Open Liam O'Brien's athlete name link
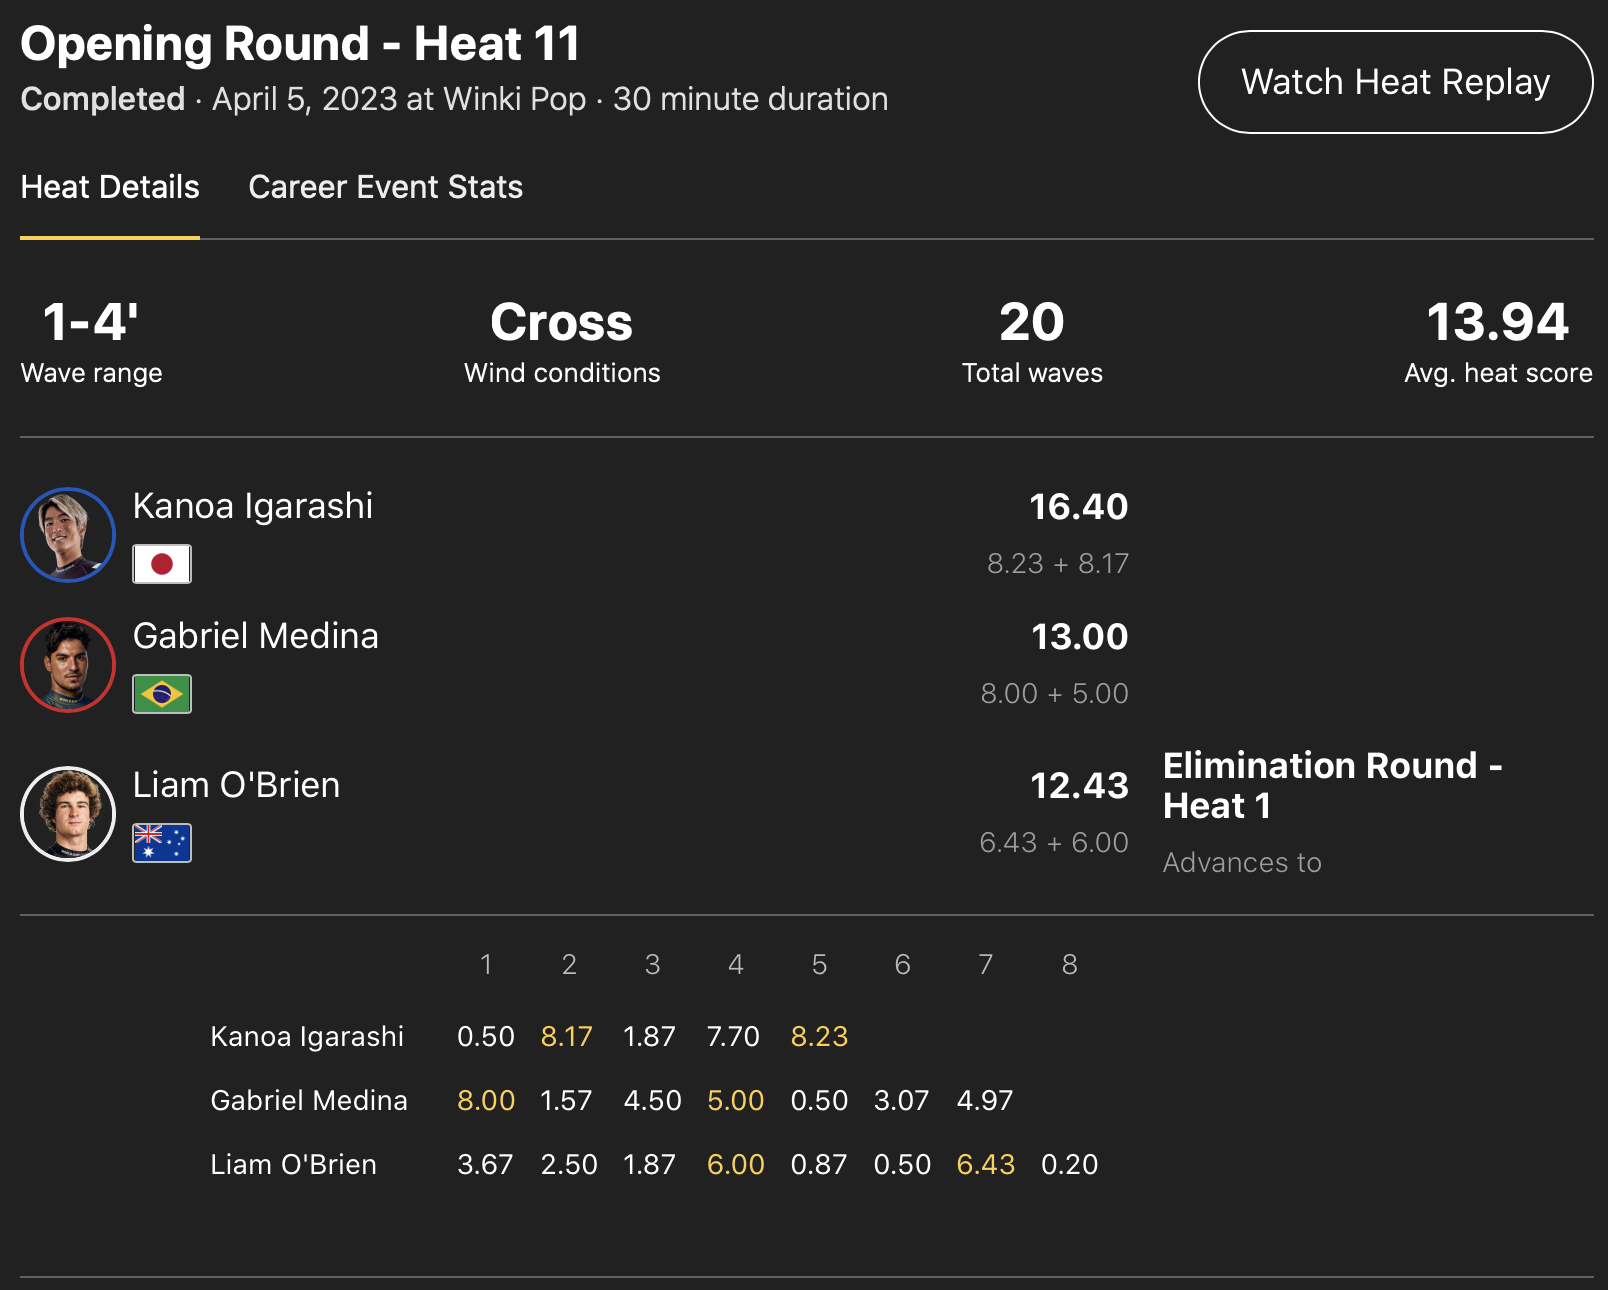This screenshot has height=1290, width=1608. click(x=236, y=785)
